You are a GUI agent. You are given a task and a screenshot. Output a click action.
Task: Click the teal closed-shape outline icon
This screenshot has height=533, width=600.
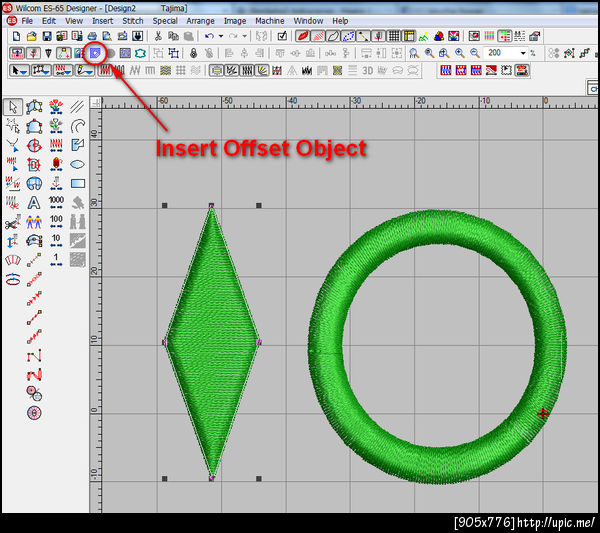(140, 53)
